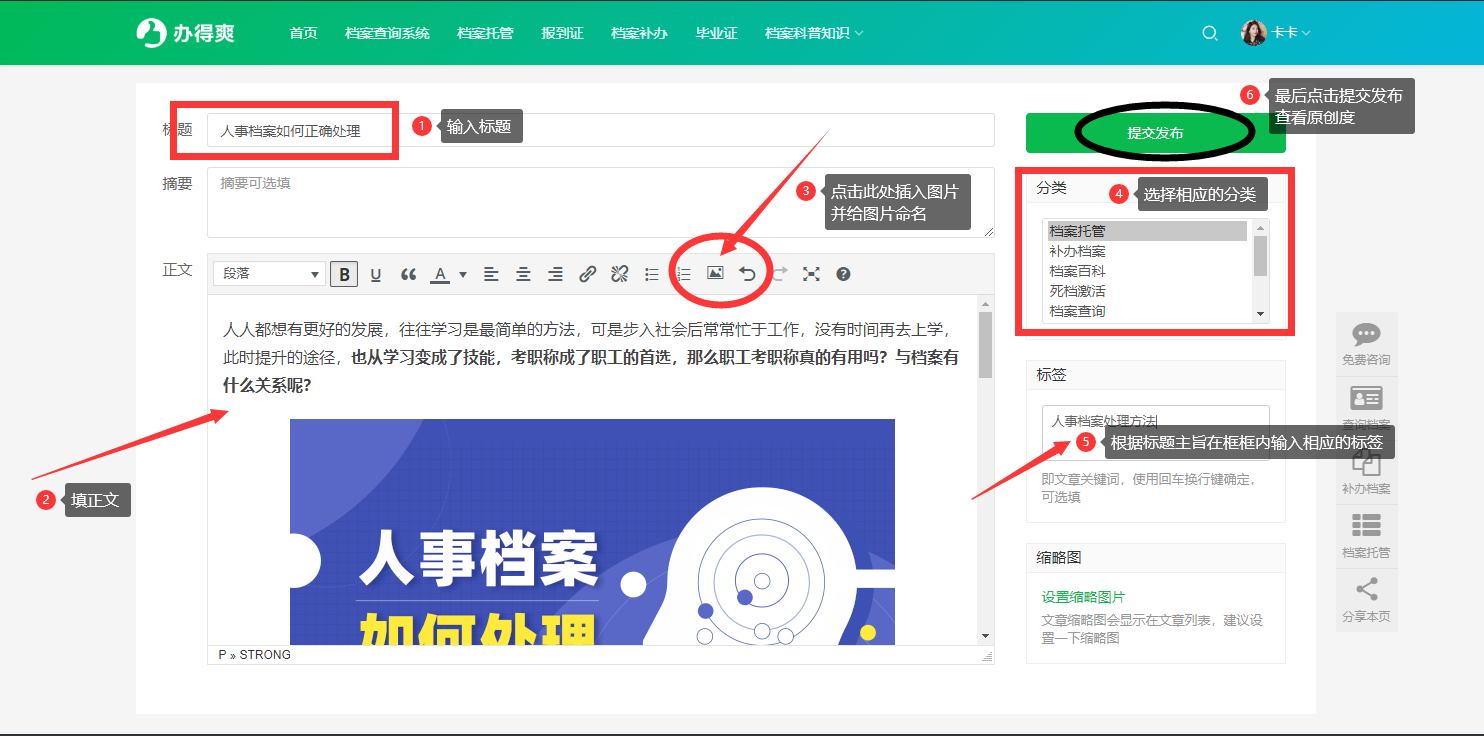1484x736 pixels.
Task: Open 档案查询系统 in the navigation bar
Action: point(387,33)
